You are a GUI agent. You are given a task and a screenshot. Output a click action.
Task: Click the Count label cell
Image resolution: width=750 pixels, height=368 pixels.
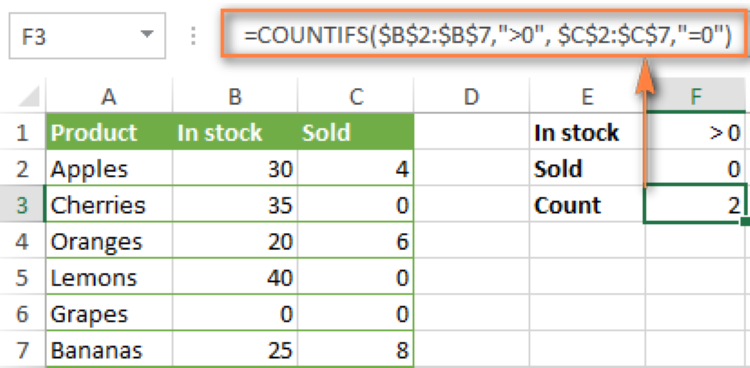click(587, 204)
